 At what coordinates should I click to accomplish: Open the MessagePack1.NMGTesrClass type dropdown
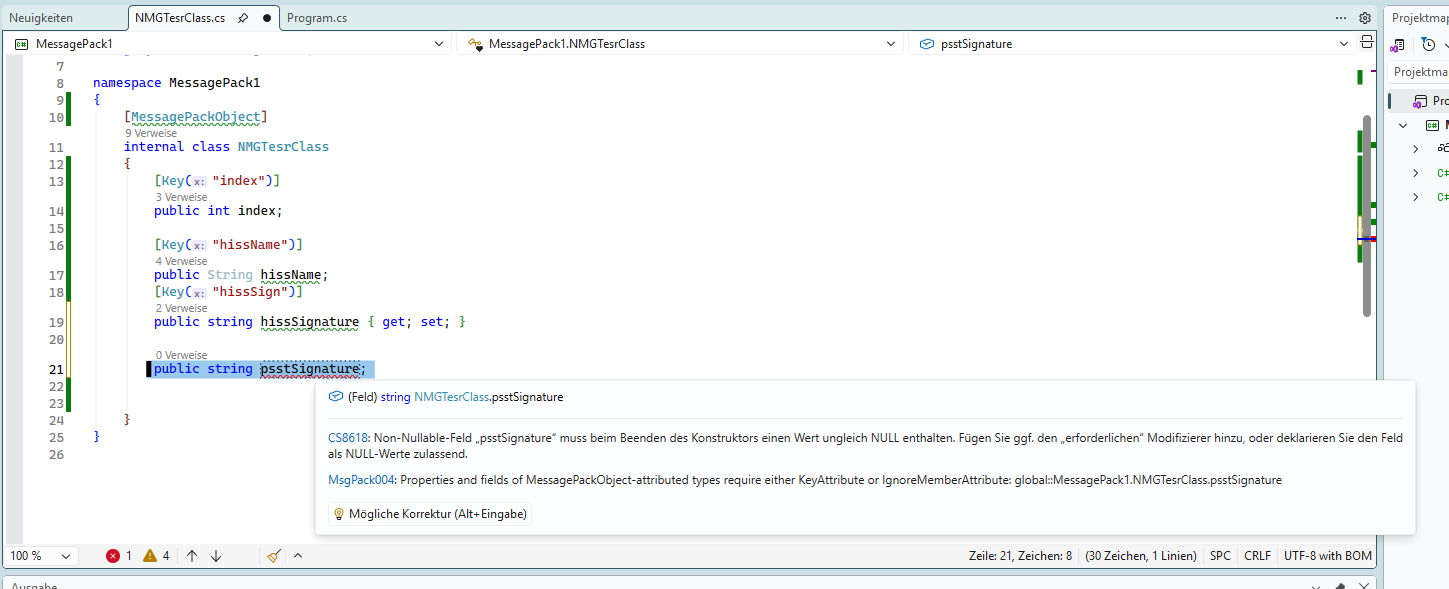(681, 44)
